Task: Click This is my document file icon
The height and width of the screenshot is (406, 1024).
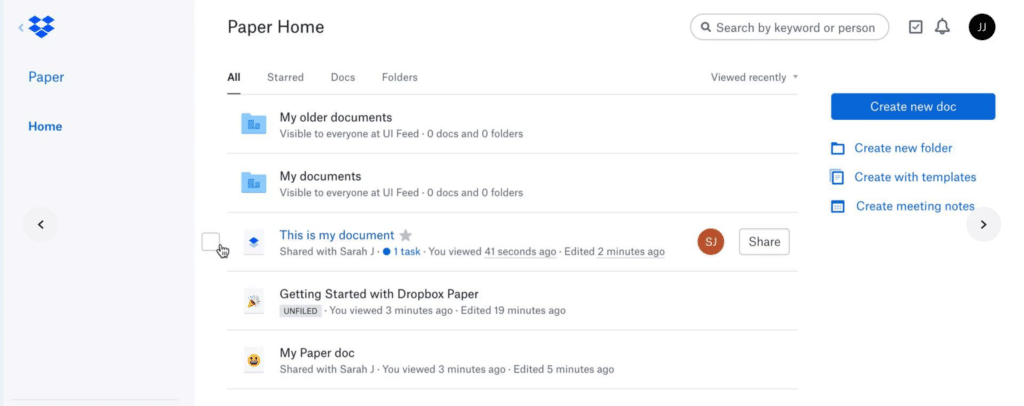Action: point(253,242)
